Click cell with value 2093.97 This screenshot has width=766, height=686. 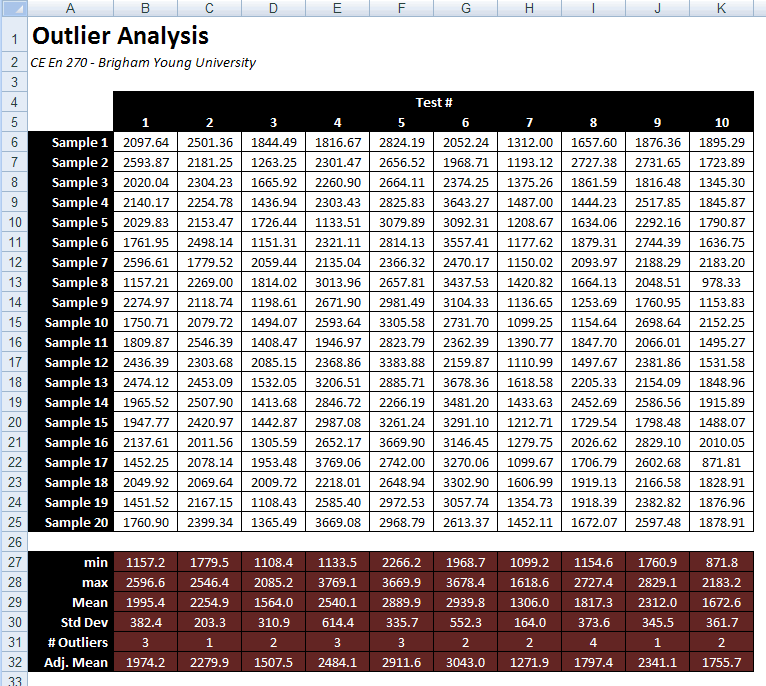click(x=594, y=262)
